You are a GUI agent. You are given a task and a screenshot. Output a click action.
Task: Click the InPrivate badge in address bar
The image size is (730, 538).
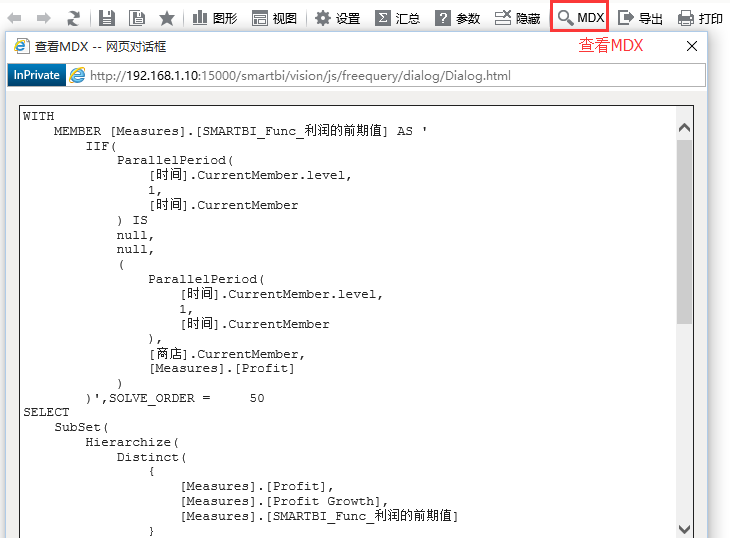coord(36,75)
